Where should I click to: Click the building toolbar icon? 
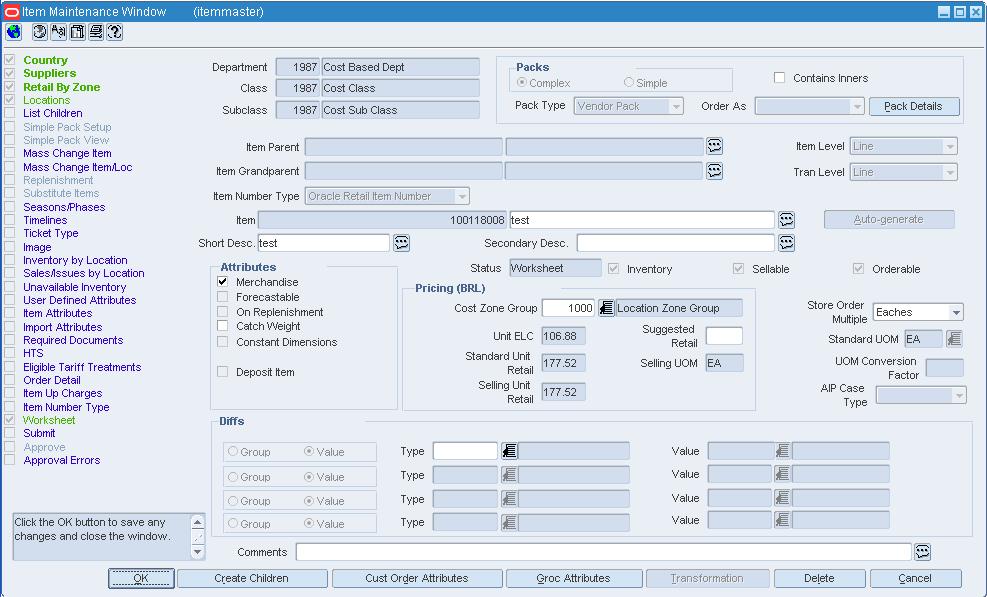click(77, 32)
